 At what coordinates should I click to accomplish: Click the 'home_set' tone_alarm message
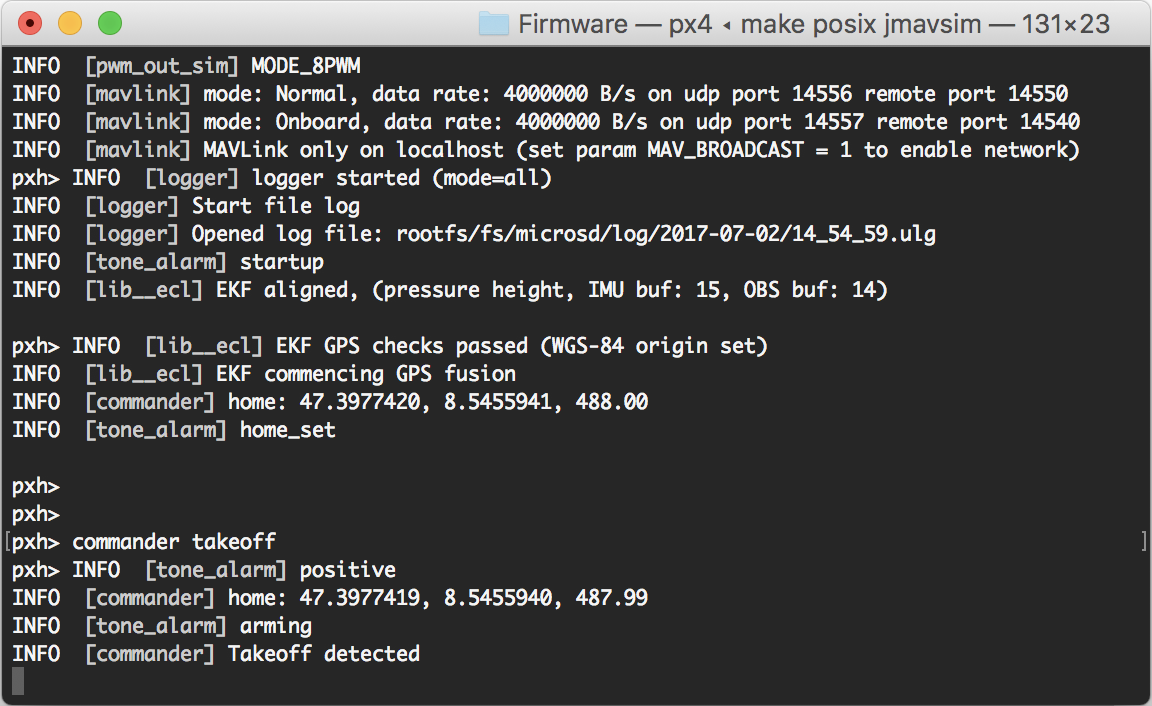click(288, 430)
